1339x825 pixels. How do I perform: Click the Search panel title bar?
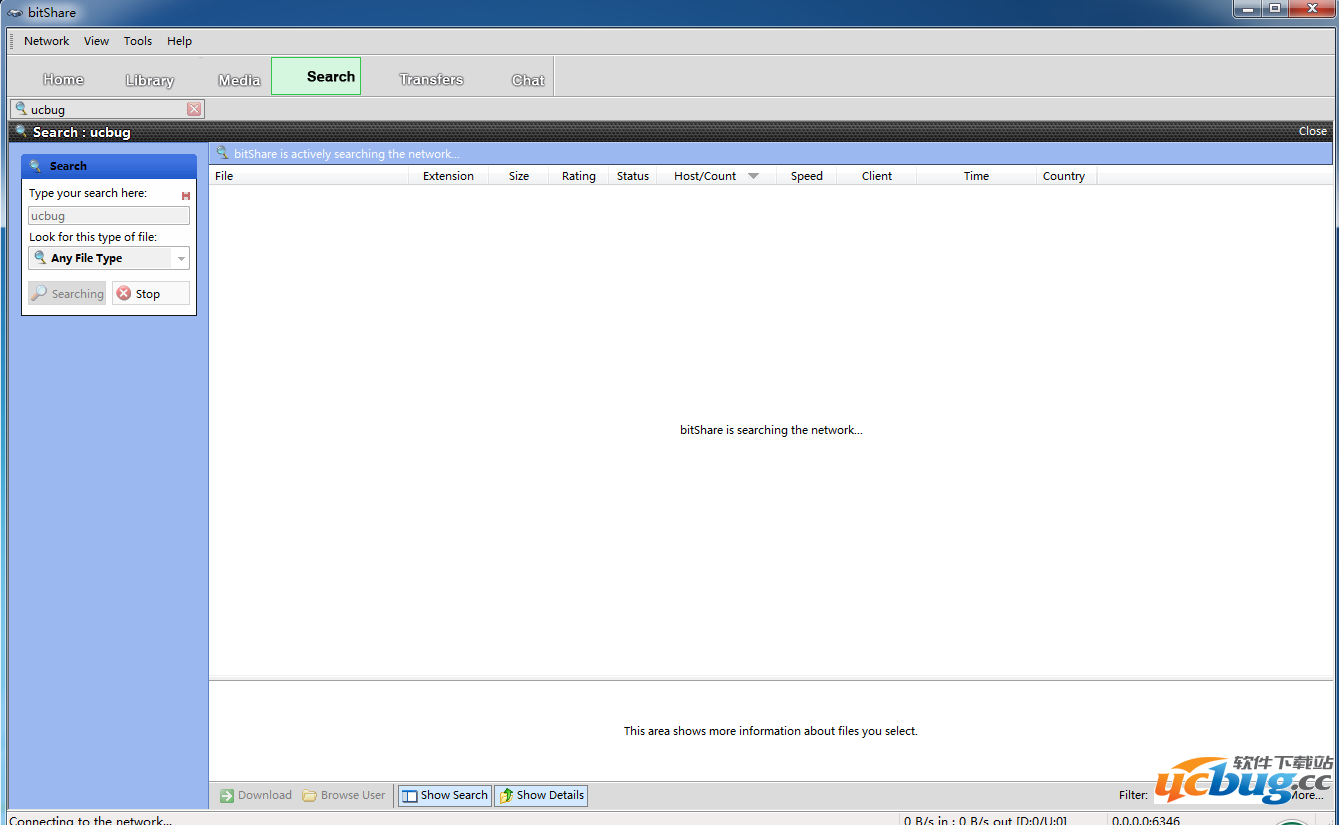tap(109, 166)
